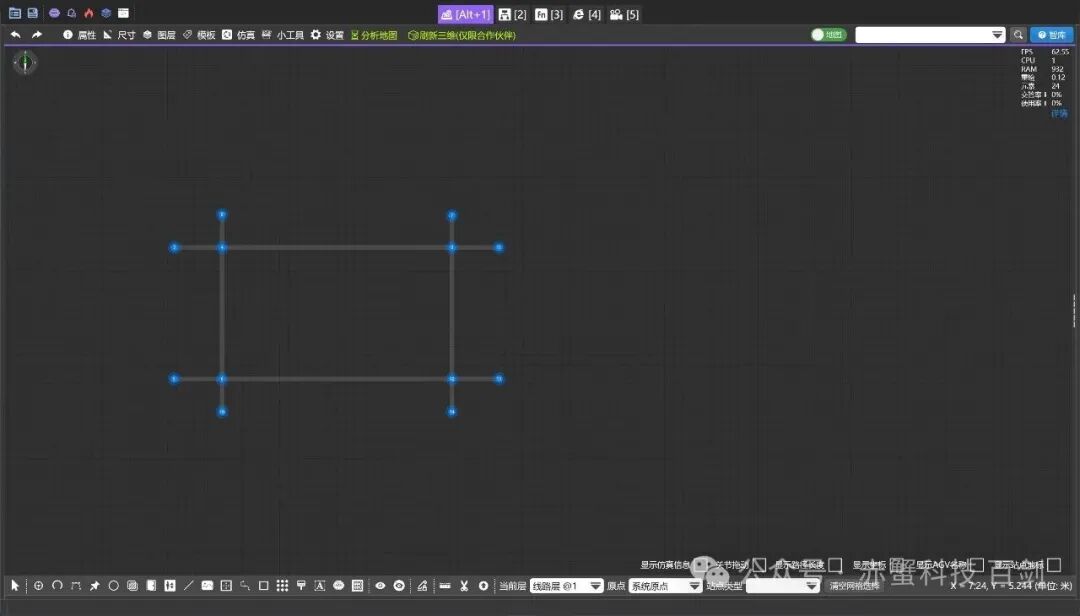Screen dimensions: 1080x616
Task: Enable the 显示路径长度 checkbox
Action: pos(835,565)
